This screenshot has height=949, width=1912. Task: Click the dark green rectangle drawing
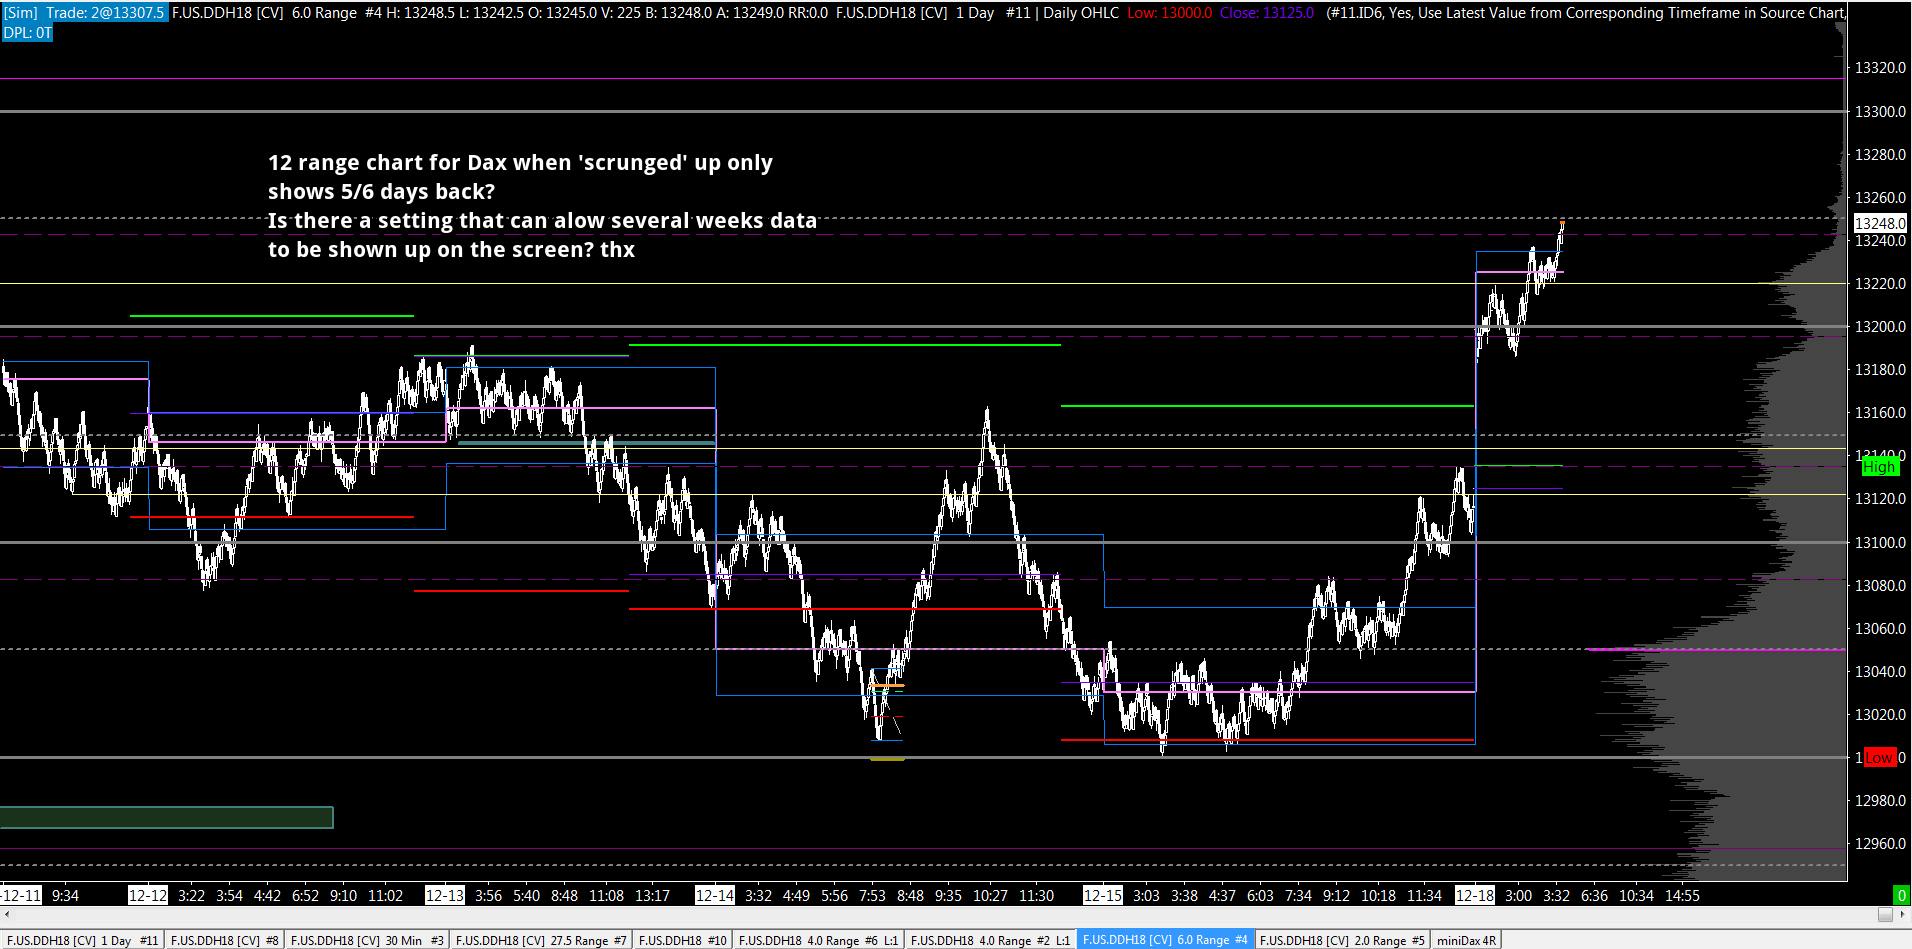166,817
